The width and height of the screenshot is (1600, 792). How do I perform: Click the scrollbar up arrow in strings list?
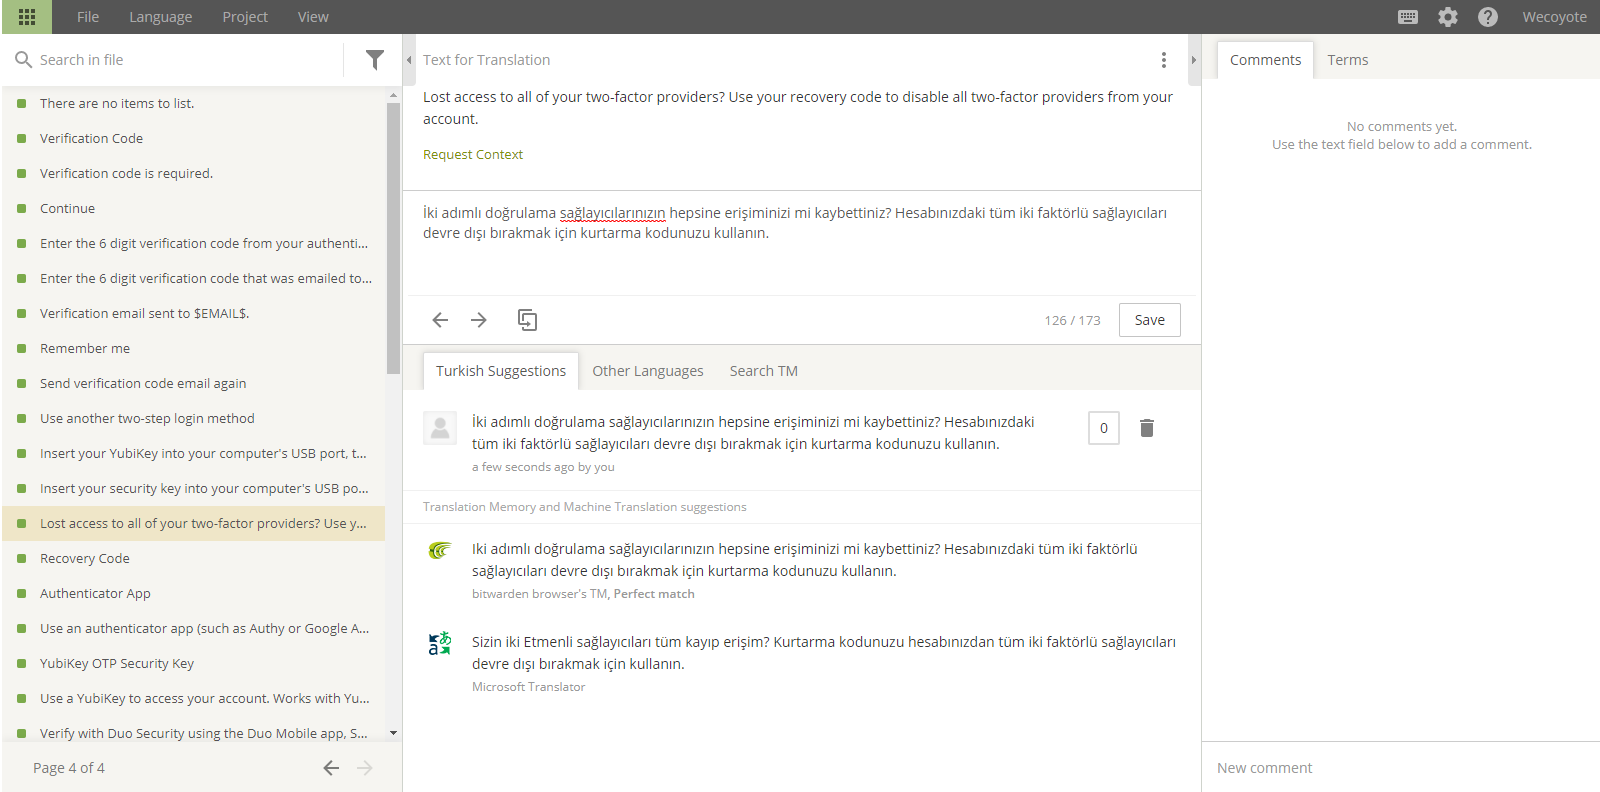click(x=393, y=95)
